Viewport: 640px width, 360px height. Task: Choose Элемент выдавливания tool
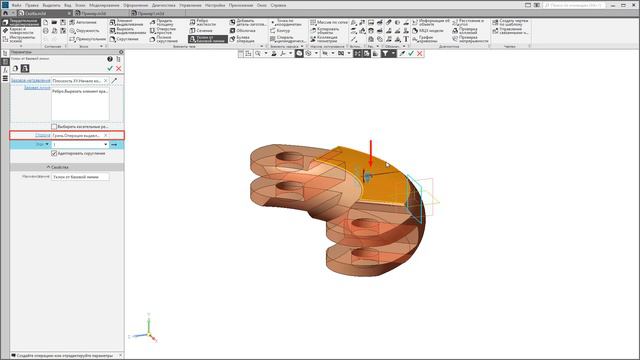[127, 22]
